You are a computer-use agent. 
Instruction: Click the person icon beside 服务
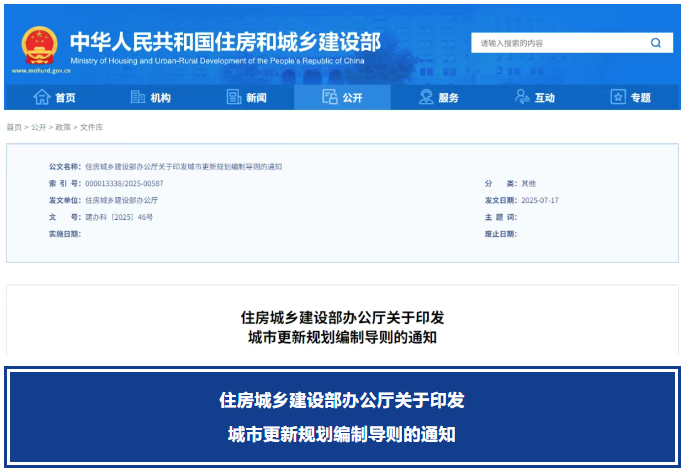pyautogui.click(x=425, y=97)
